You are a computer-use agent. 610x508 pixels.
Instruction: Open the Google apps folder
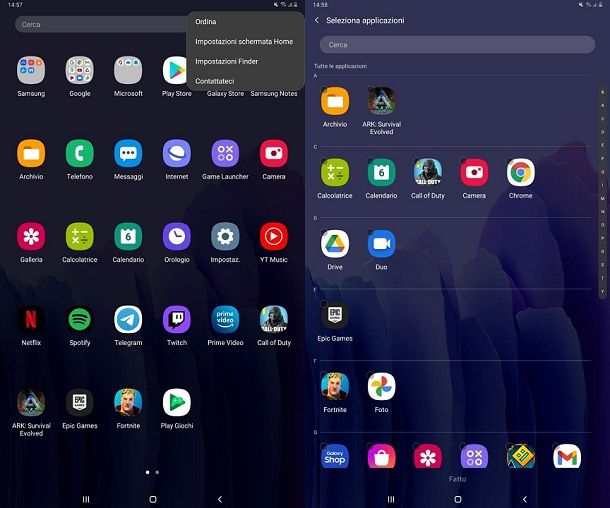[x=80, y=70]
